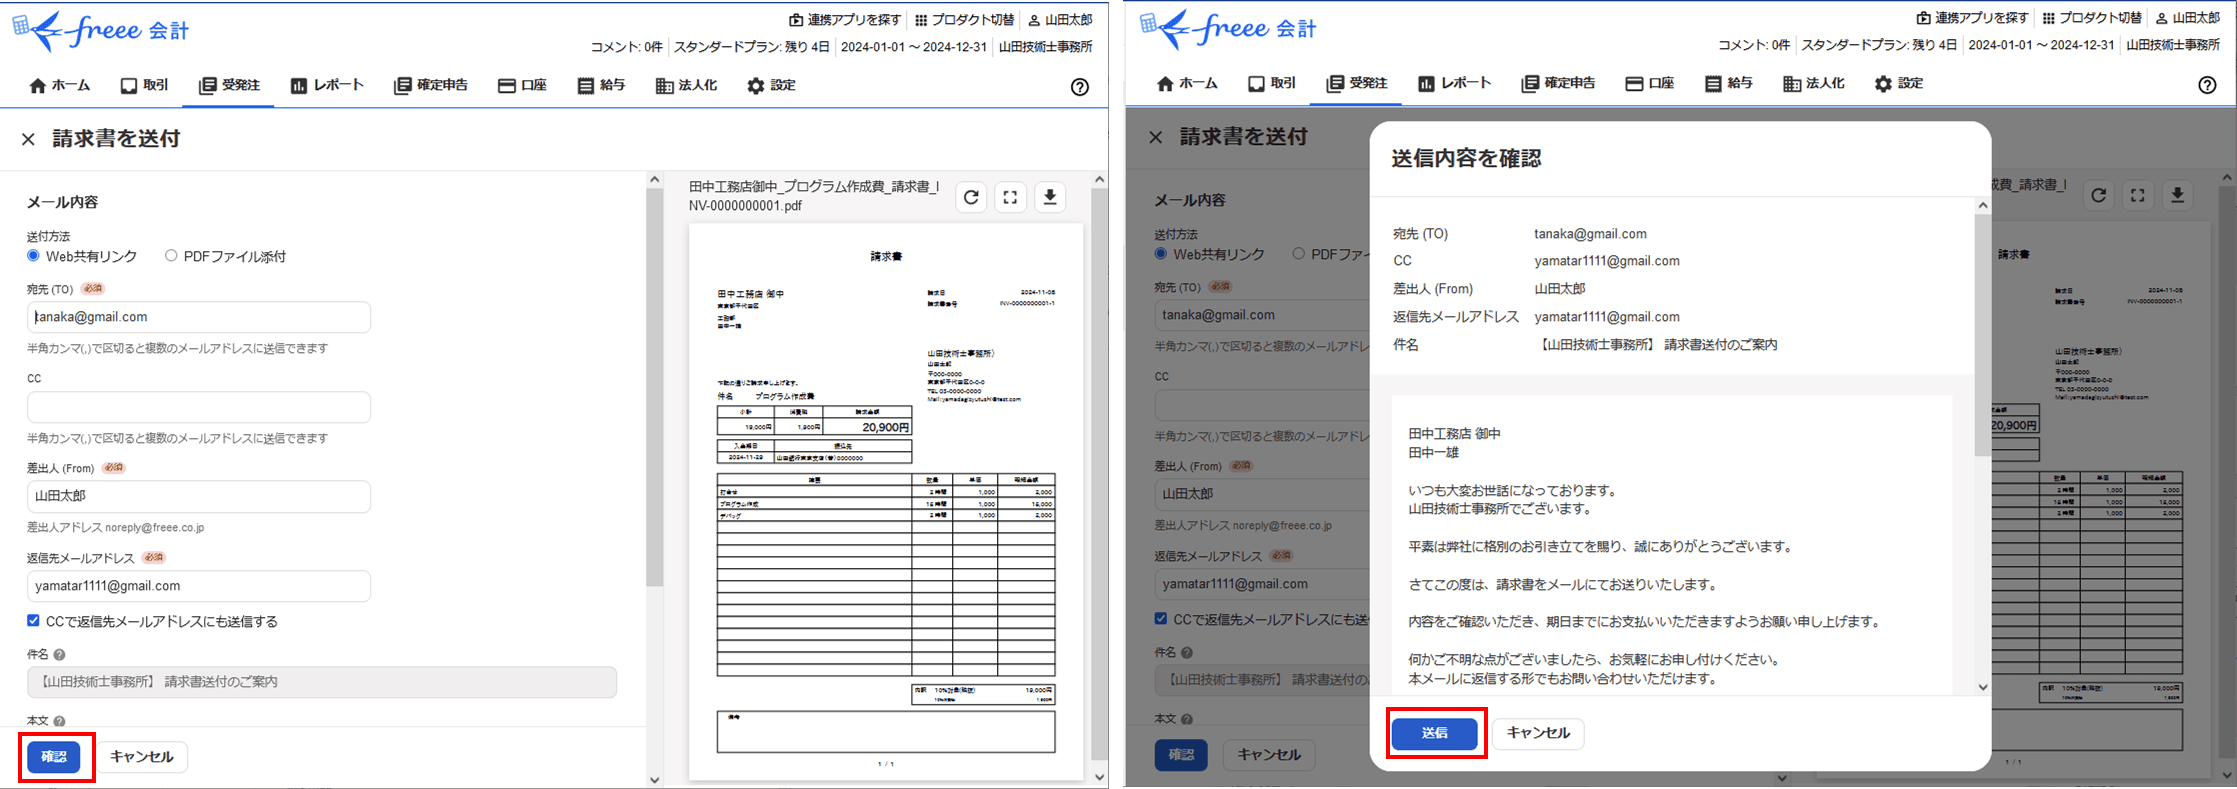Open プロダクト切替 grid switcher in left window
The height and width of the screenshot is (789, 2237).
[x=964, y=20]
